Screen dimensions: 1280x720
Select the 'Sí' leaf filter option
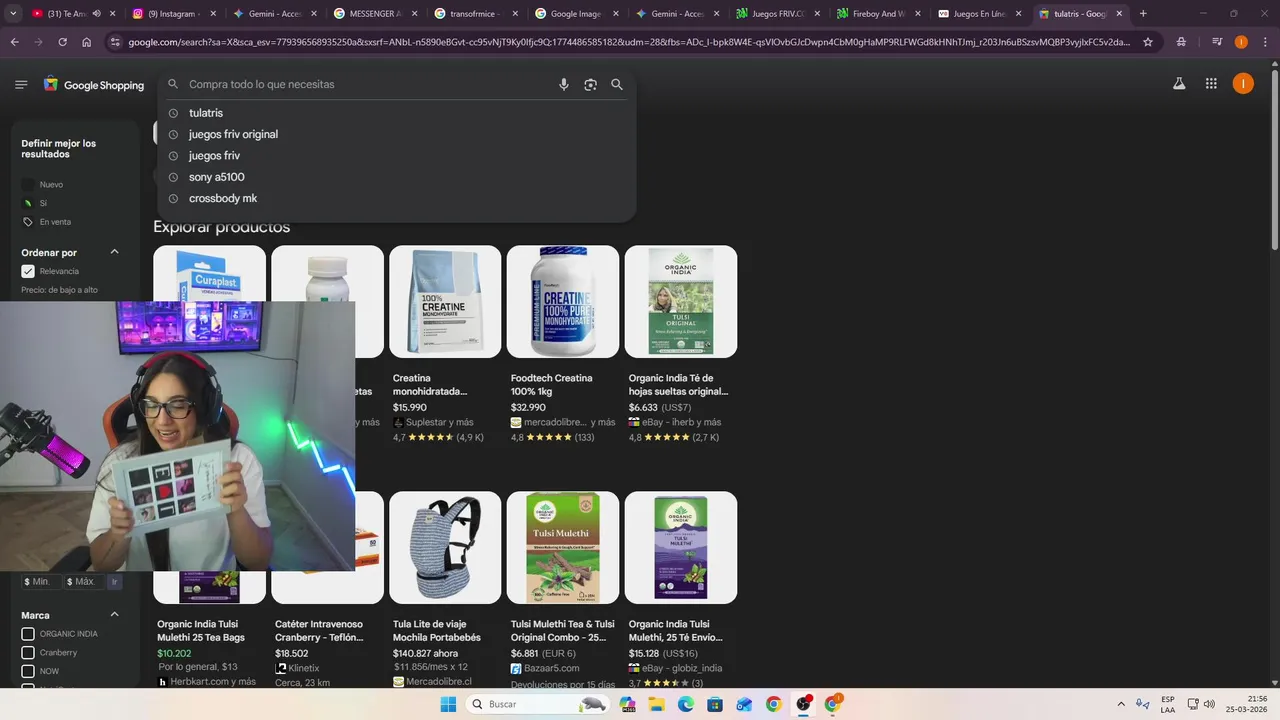point(35,203)
